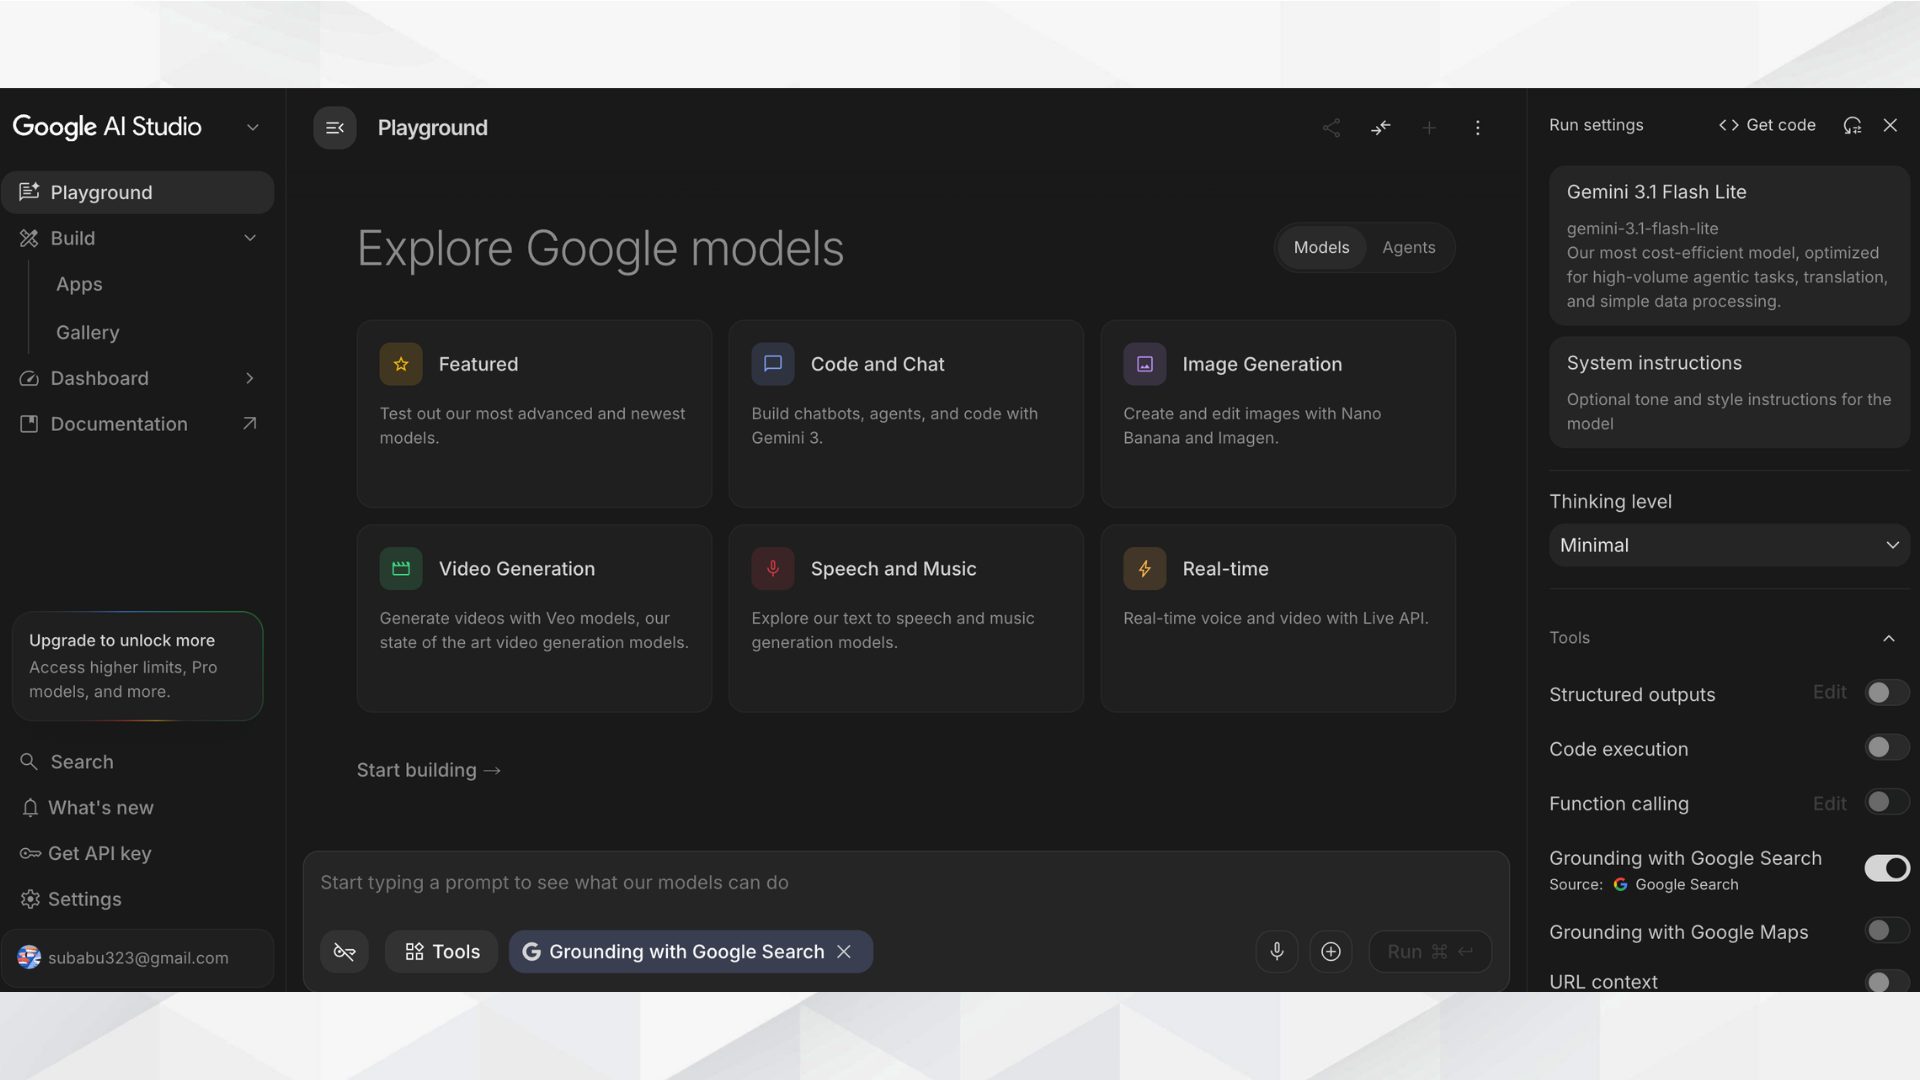The width and height of the screenshot is (1920, 1080).
Task: Click the Upgrade to unlock more card
Action: click(137, 666)
